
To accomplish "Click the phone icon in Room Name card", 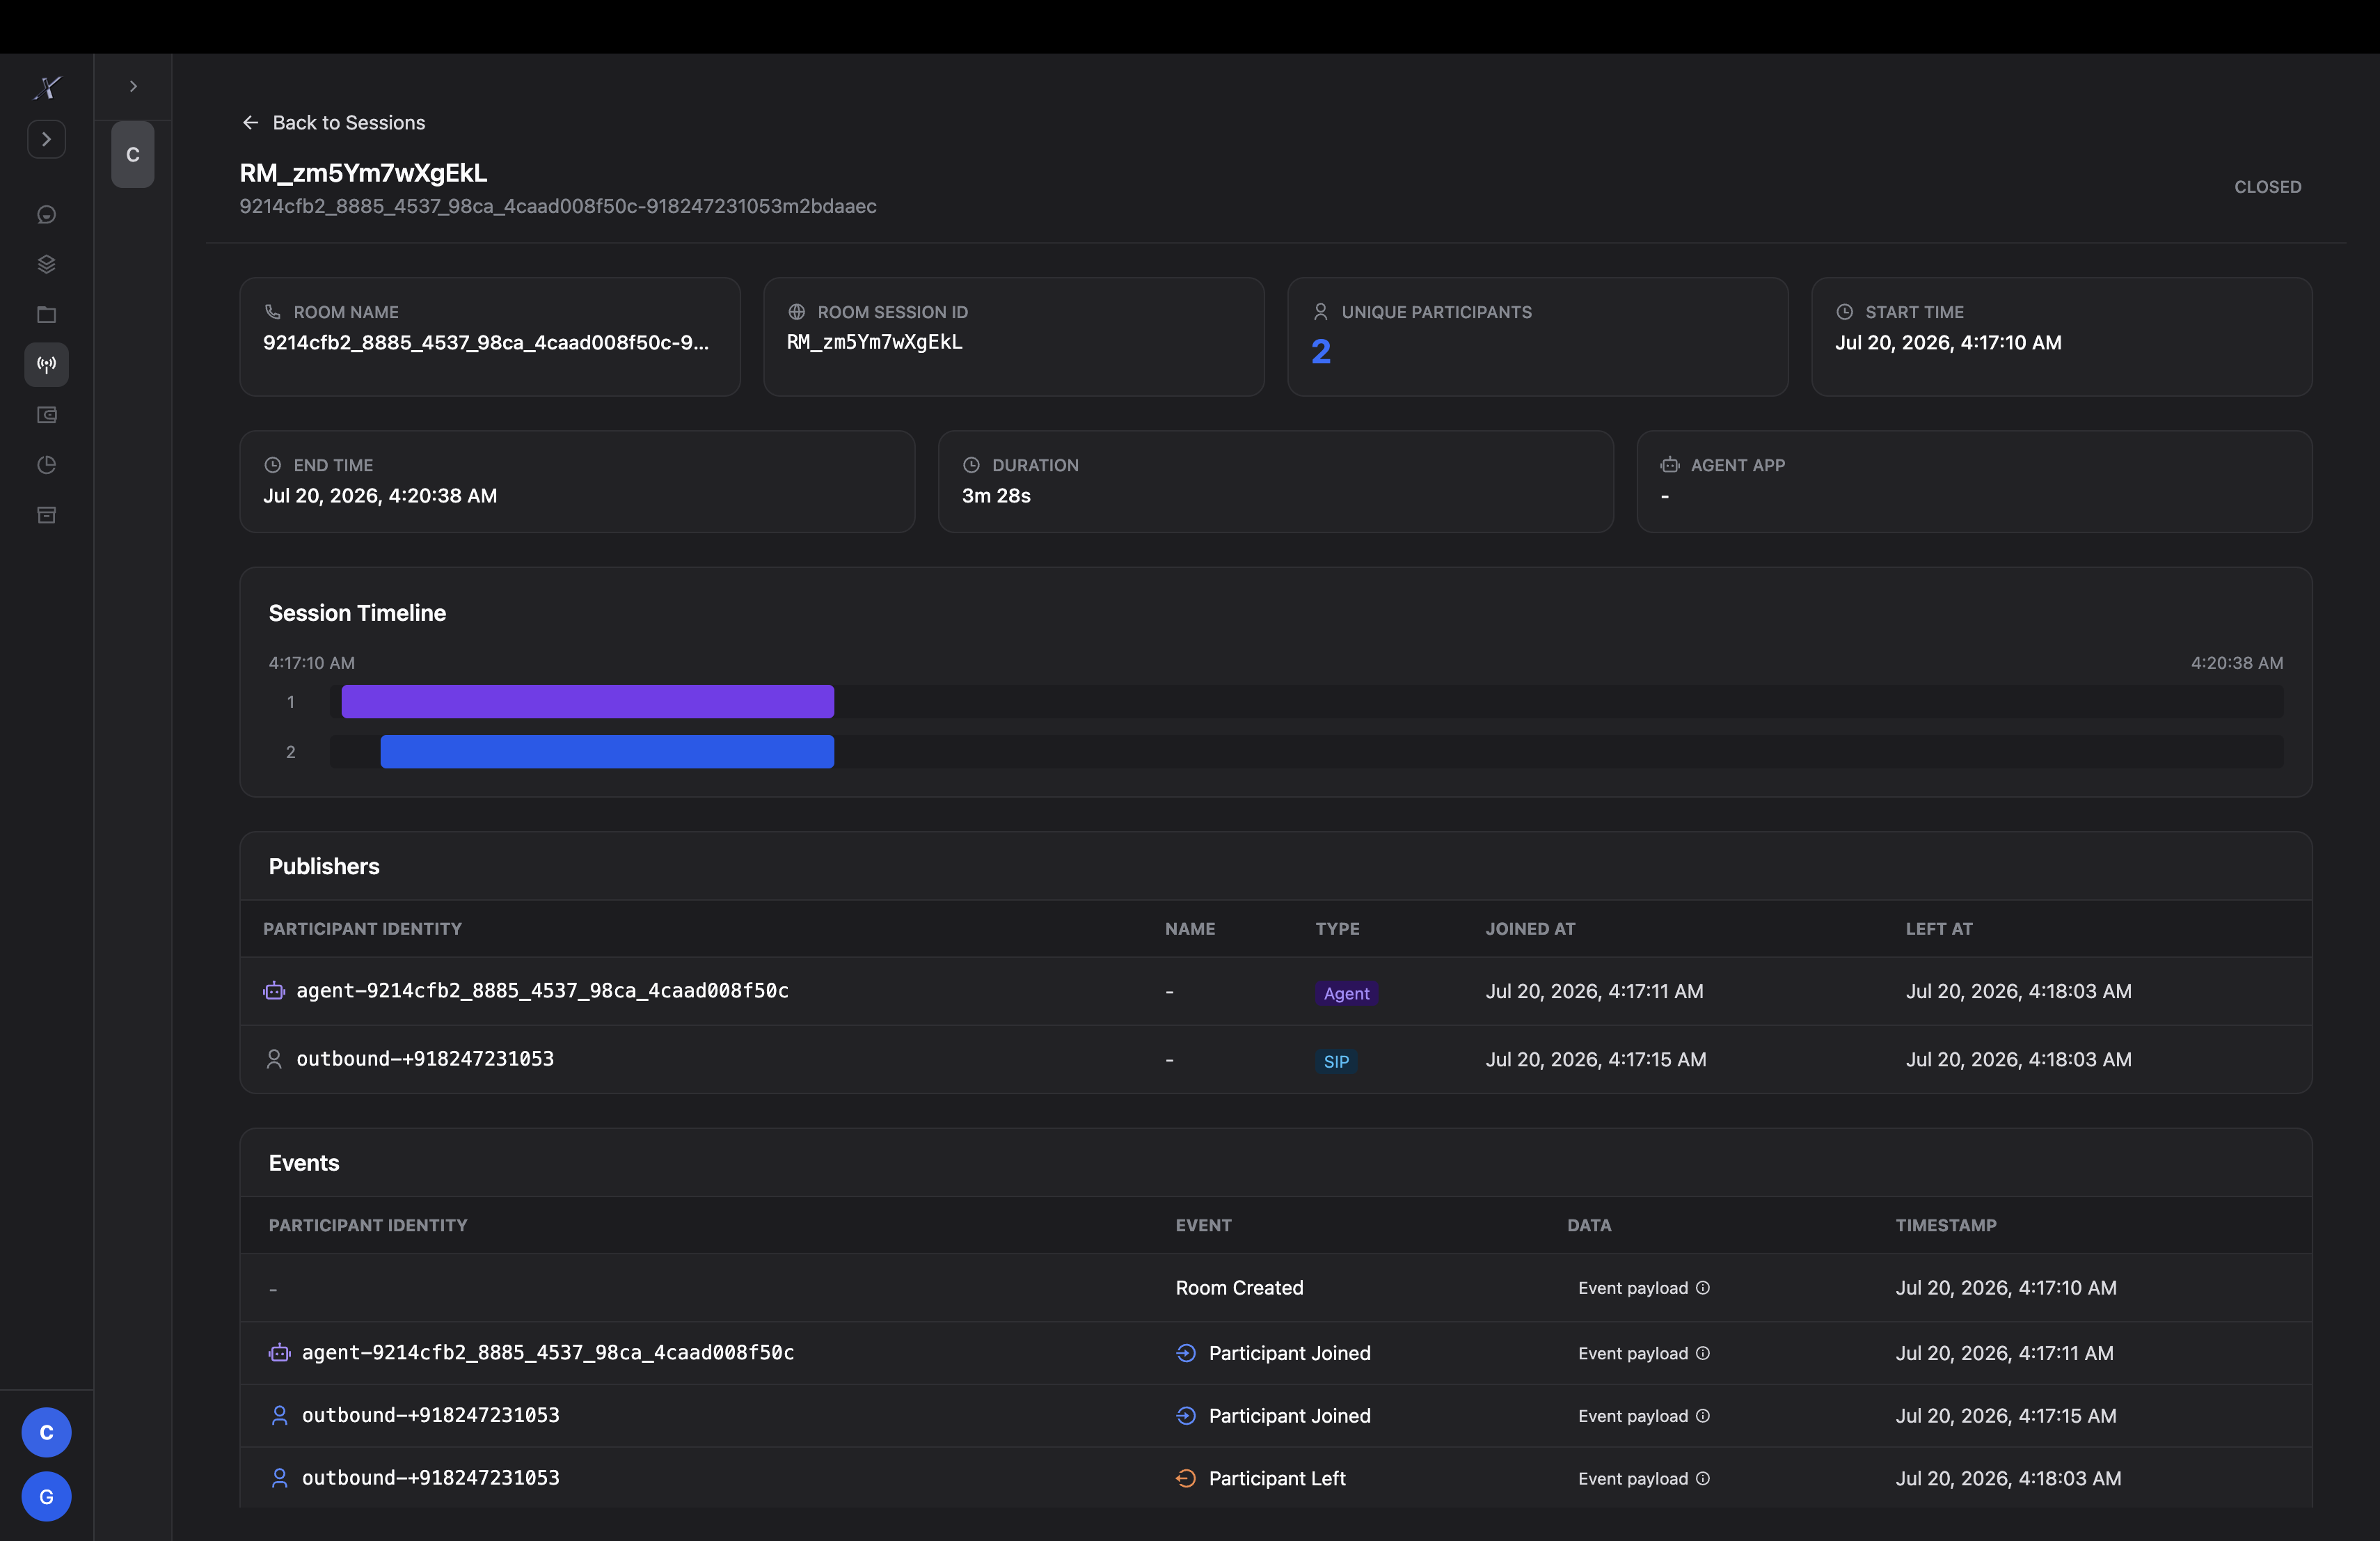I will 272,312.
